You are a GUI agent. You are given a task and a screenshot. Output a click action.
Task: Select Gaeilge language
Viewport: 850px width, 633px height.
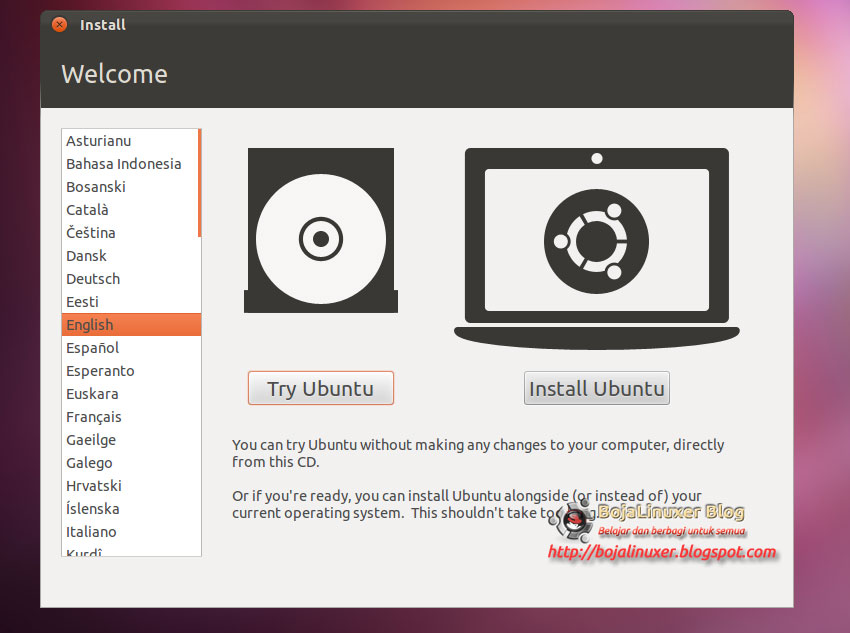(131, 440)
